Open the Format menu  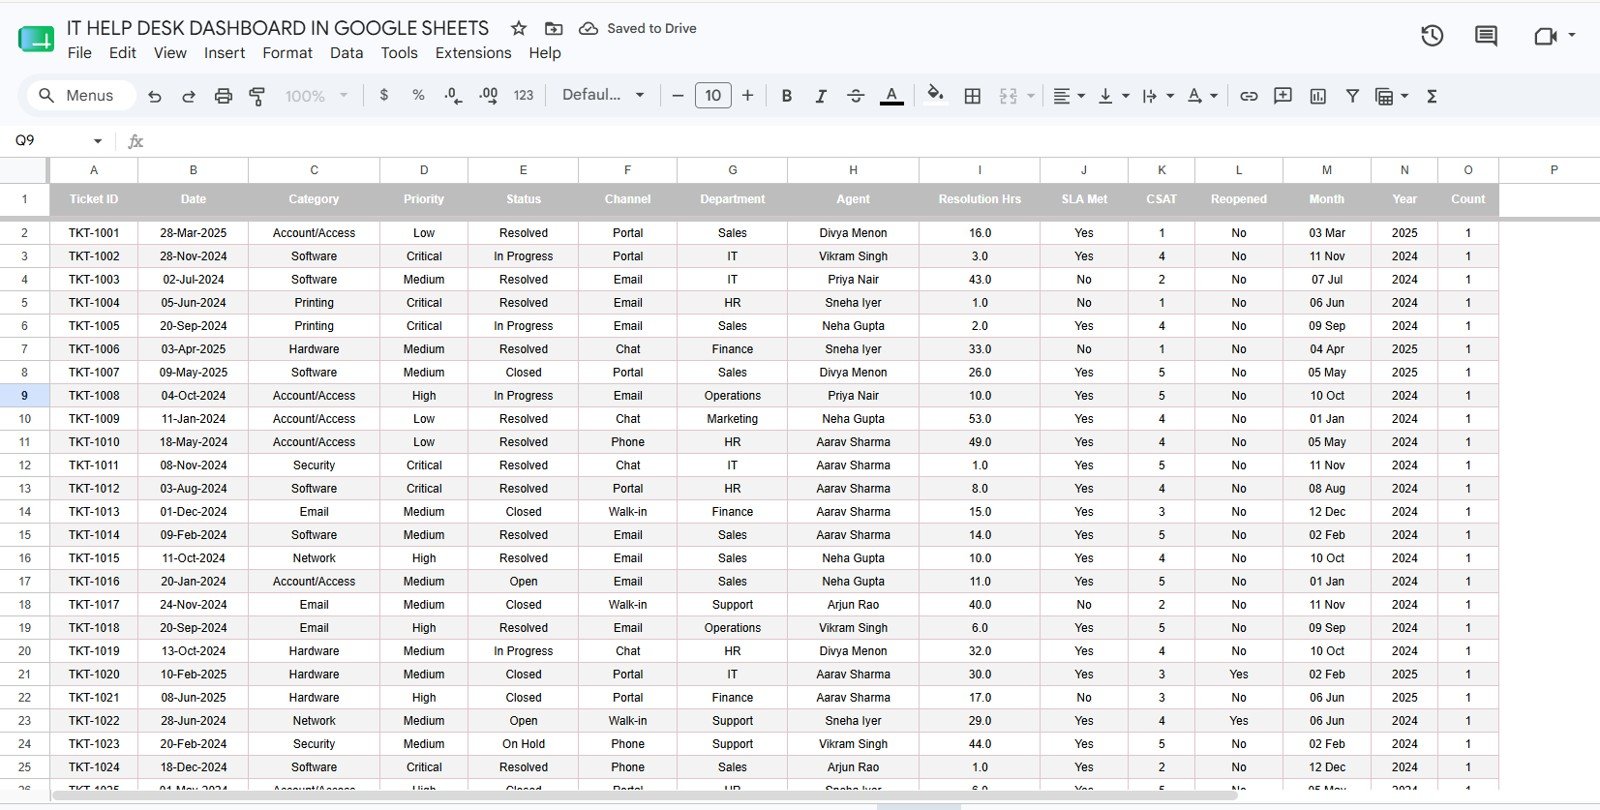[x=288, y=53]
